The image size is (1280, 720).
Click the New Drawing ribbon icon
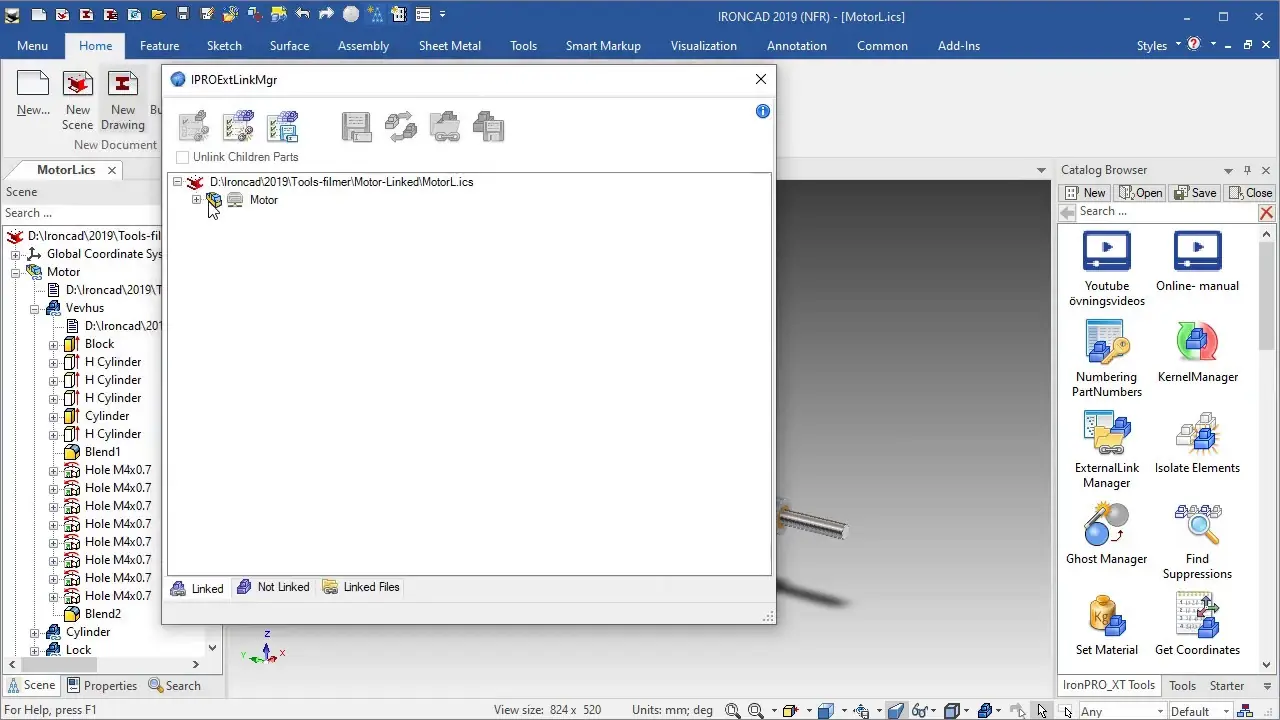(x=122, y=100)
